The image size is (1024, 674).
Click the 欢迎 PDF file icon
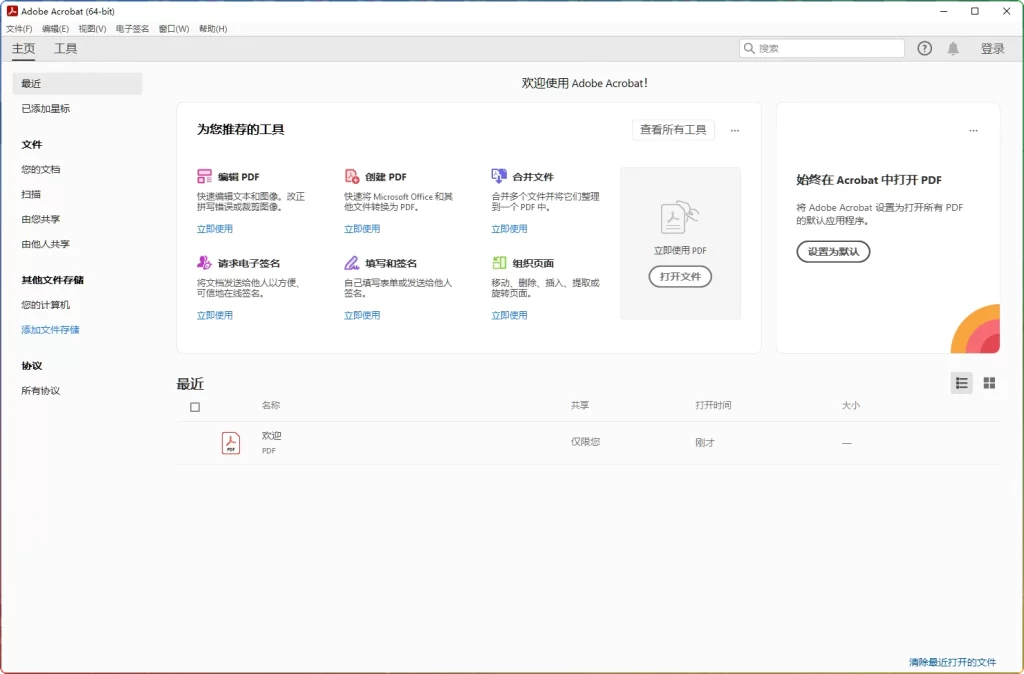229,442
